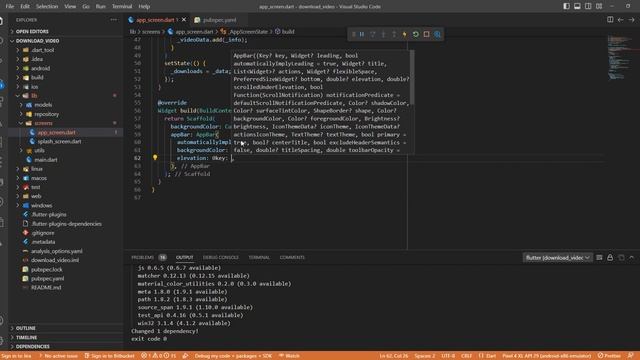Maximize the bottom panel with the chevron
This screenshot has width=640, height=360.
coord(631,258)
